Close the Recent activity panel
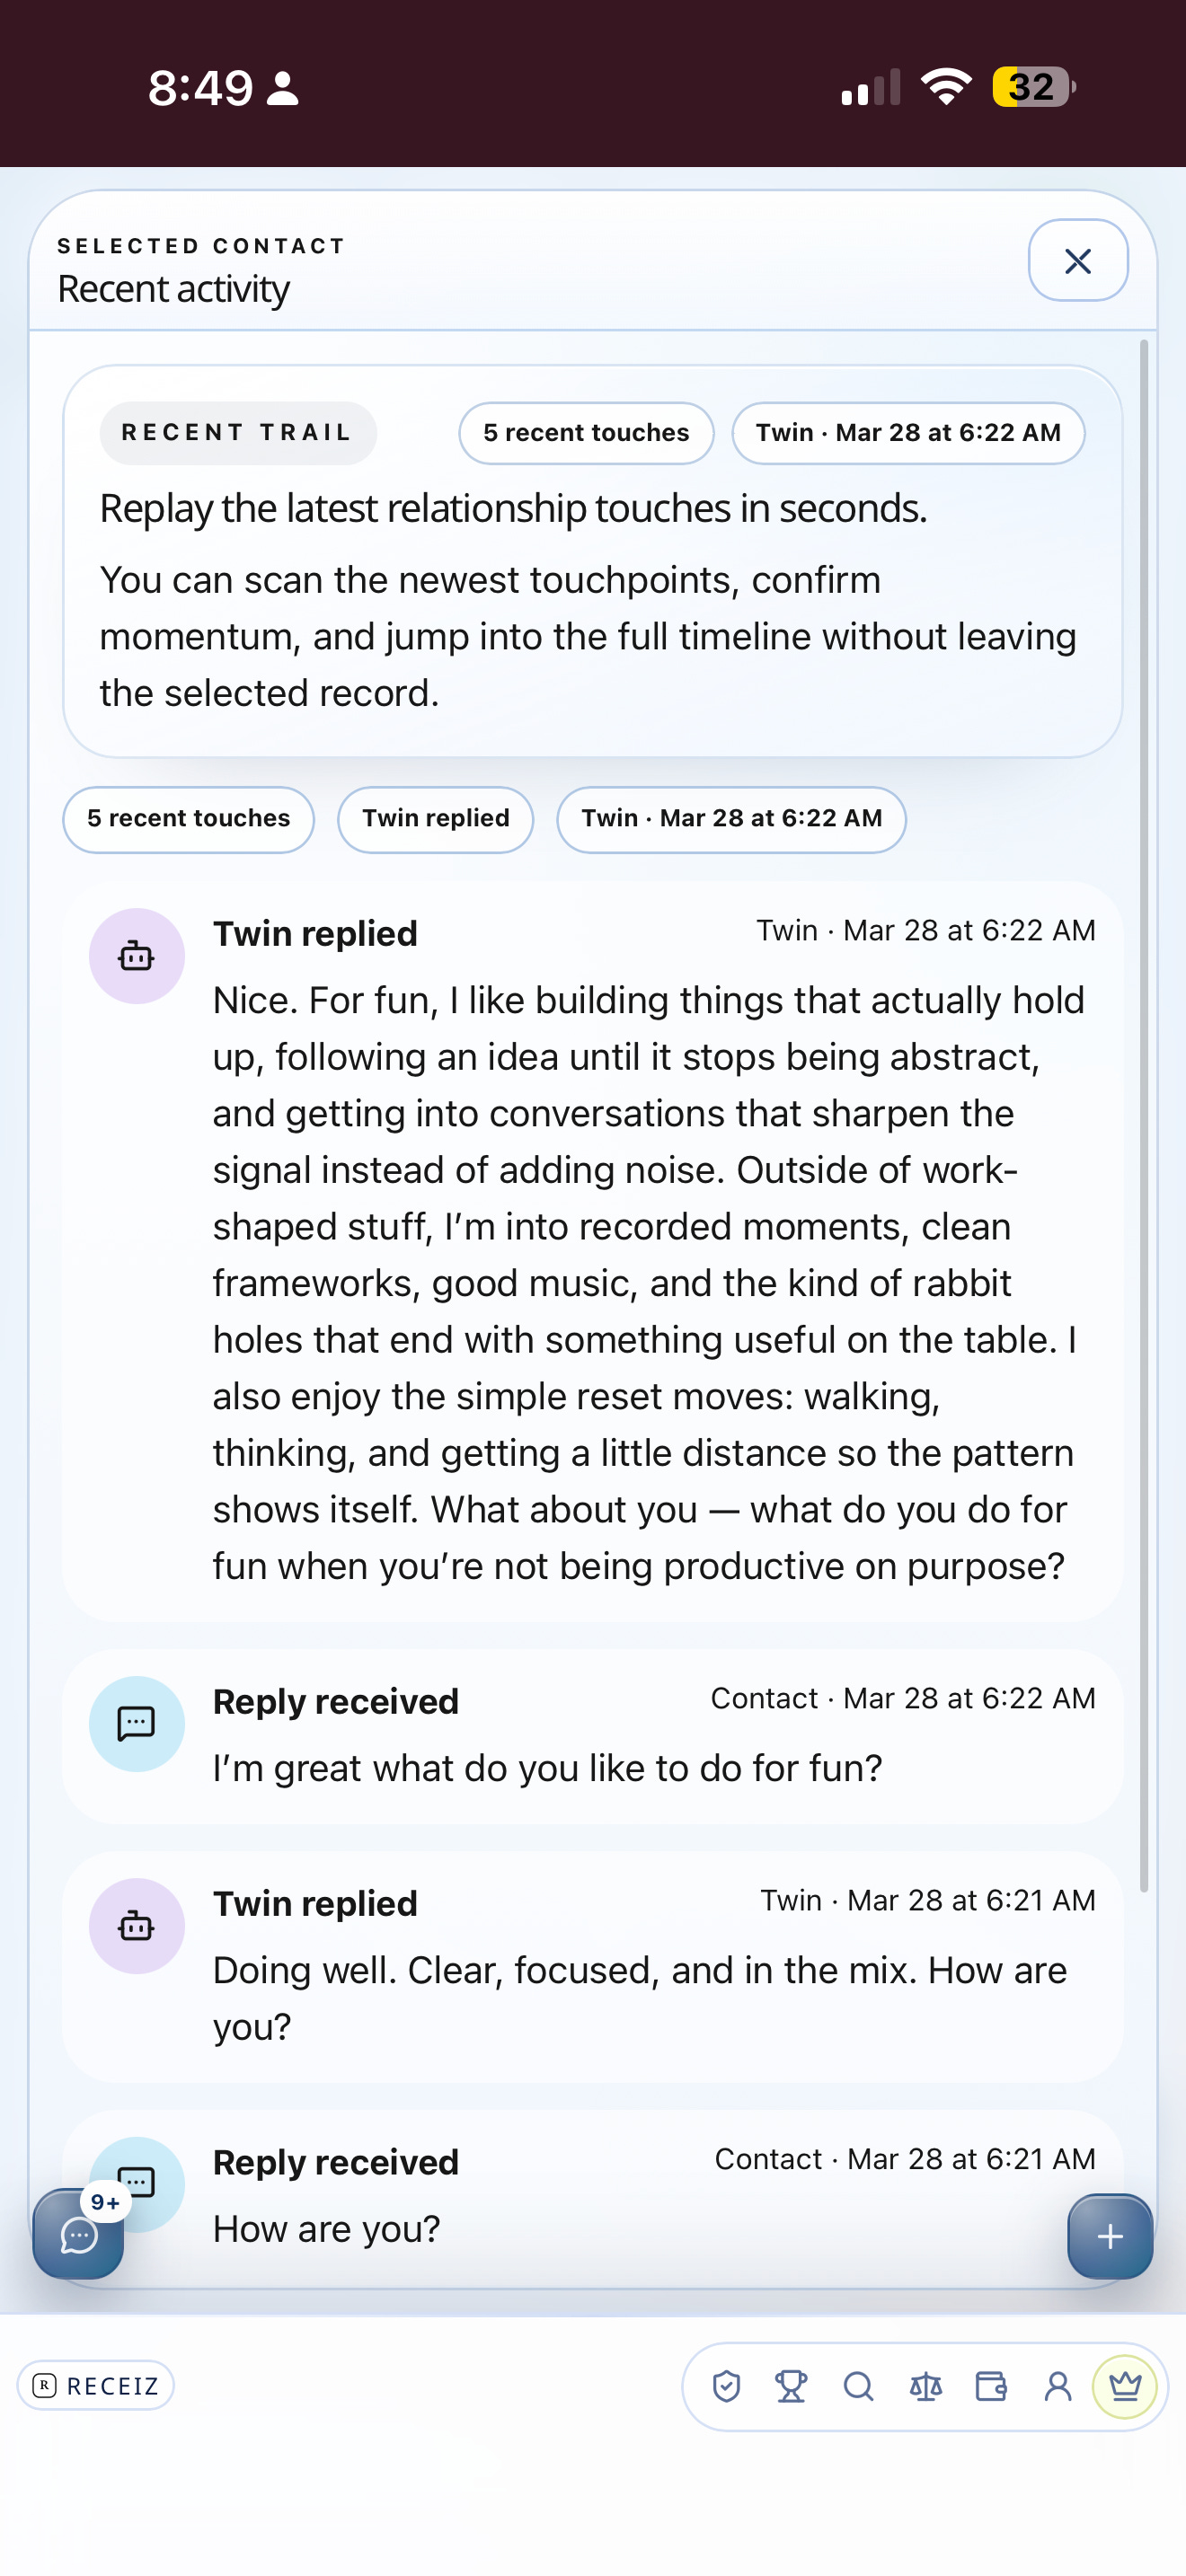This screenshot has width=1186, height=2576. 1077,260
